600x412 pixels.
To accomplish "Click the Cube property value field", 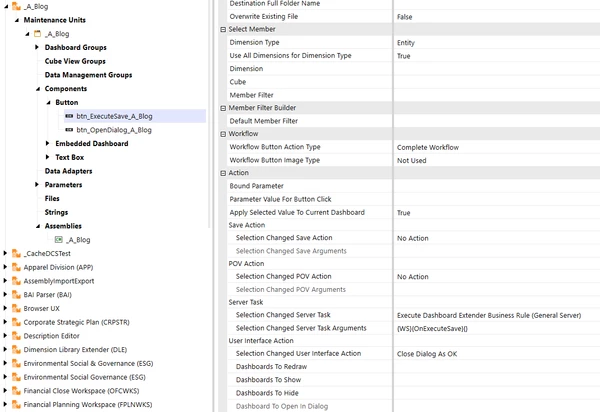I will point(497,82).
